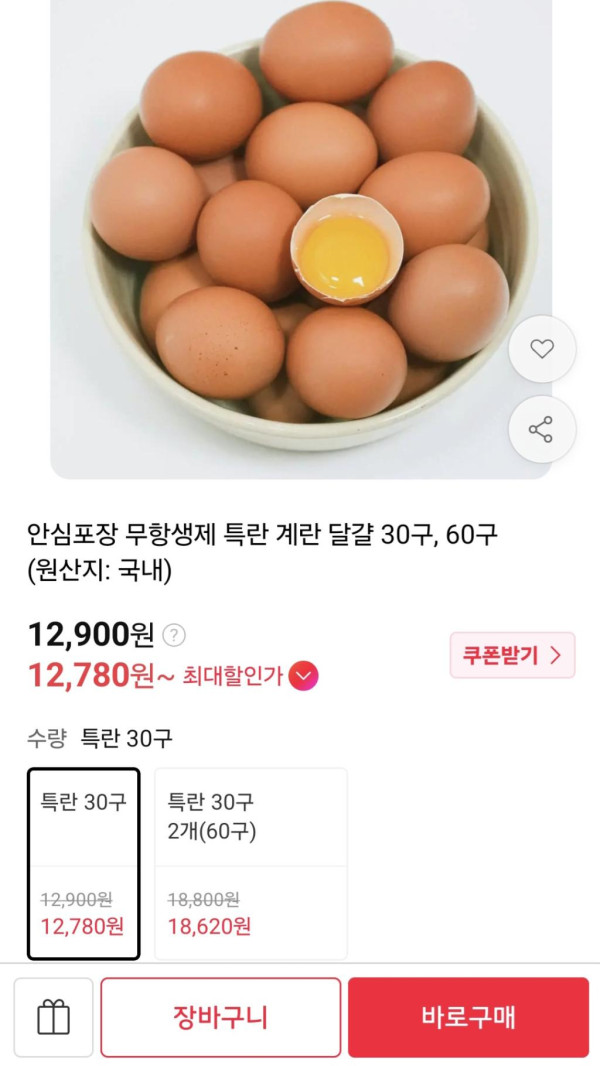Click the large red 12,780원~ price
The height and width of the screenshot is (1066, 600).
tap(101, 676)
